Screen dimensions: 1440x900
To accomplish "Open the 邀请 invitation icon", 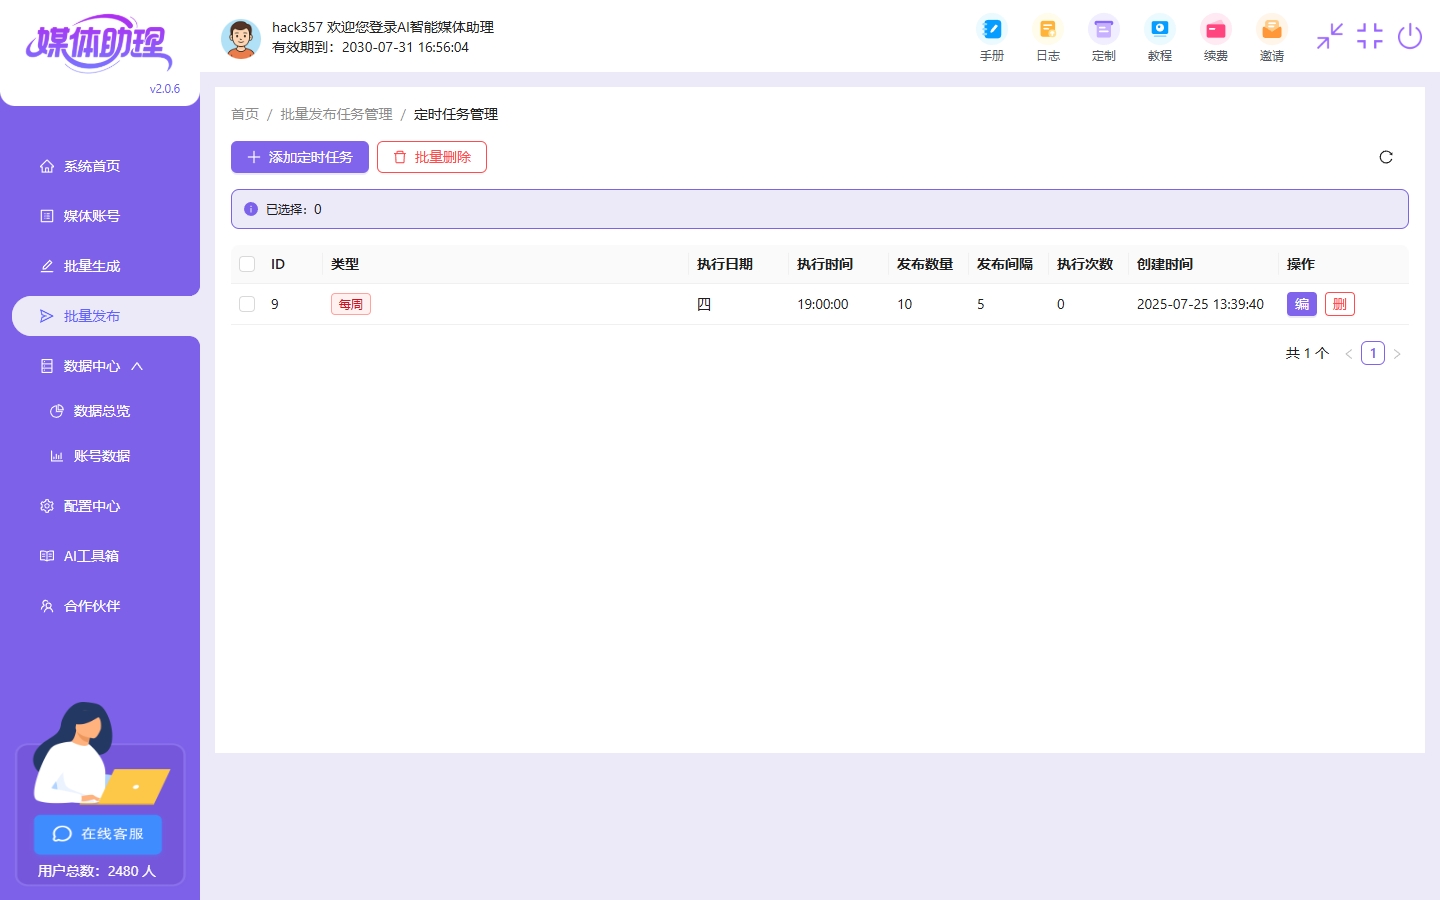I will click(1272, 37).
